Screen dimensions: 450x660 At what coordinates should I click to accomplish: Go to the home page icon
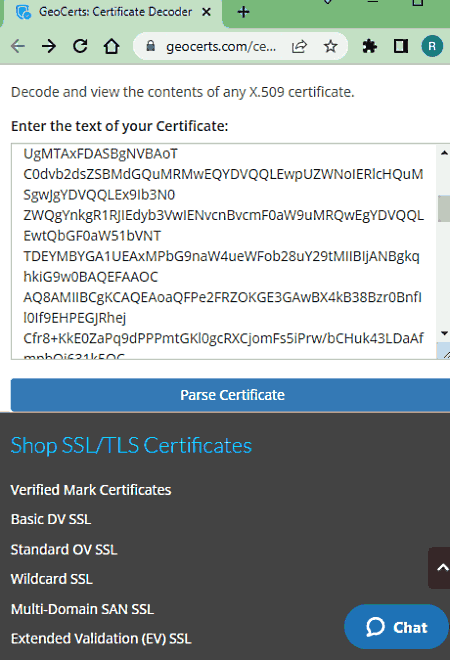[112, 46]
